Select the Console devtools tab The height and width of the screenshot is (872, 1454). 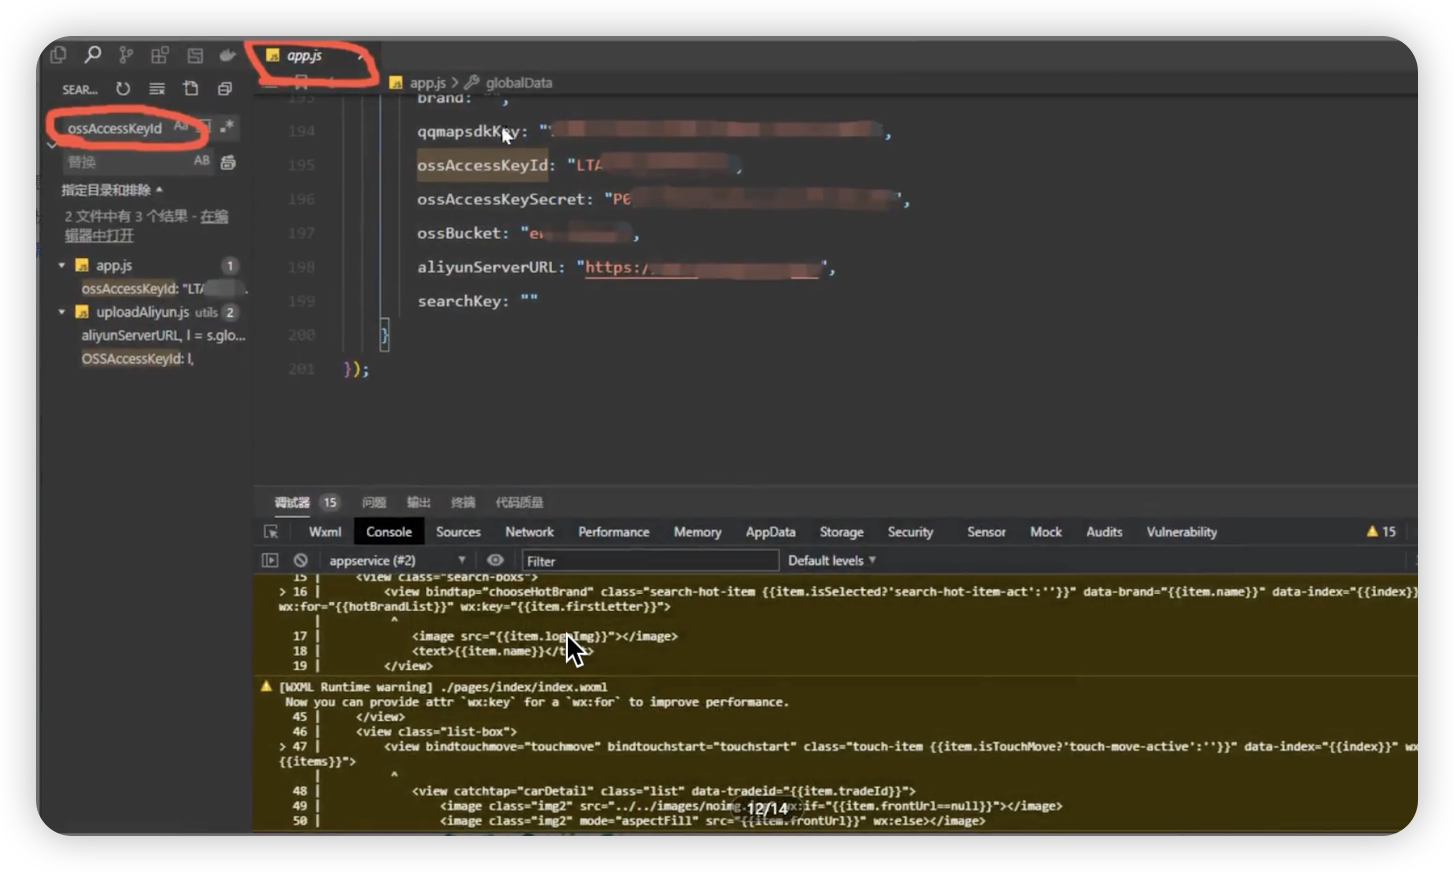[389, 532]
